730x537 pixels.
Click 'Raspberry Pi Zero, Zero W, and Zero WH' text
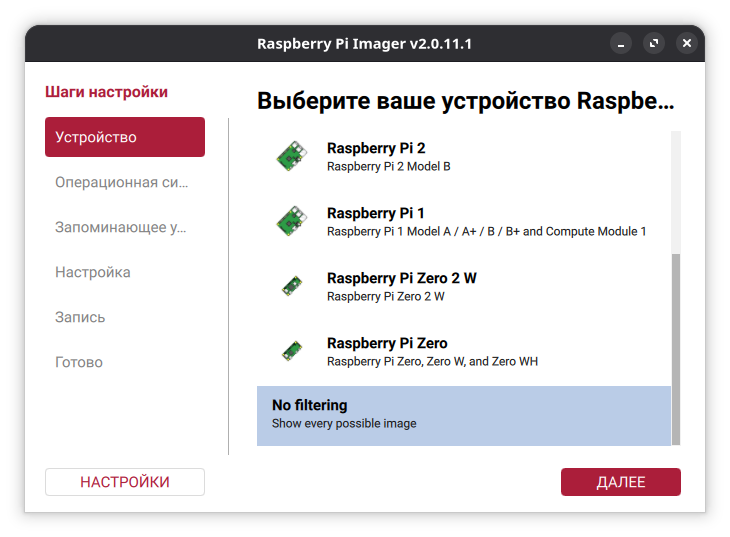coord(433,361)
